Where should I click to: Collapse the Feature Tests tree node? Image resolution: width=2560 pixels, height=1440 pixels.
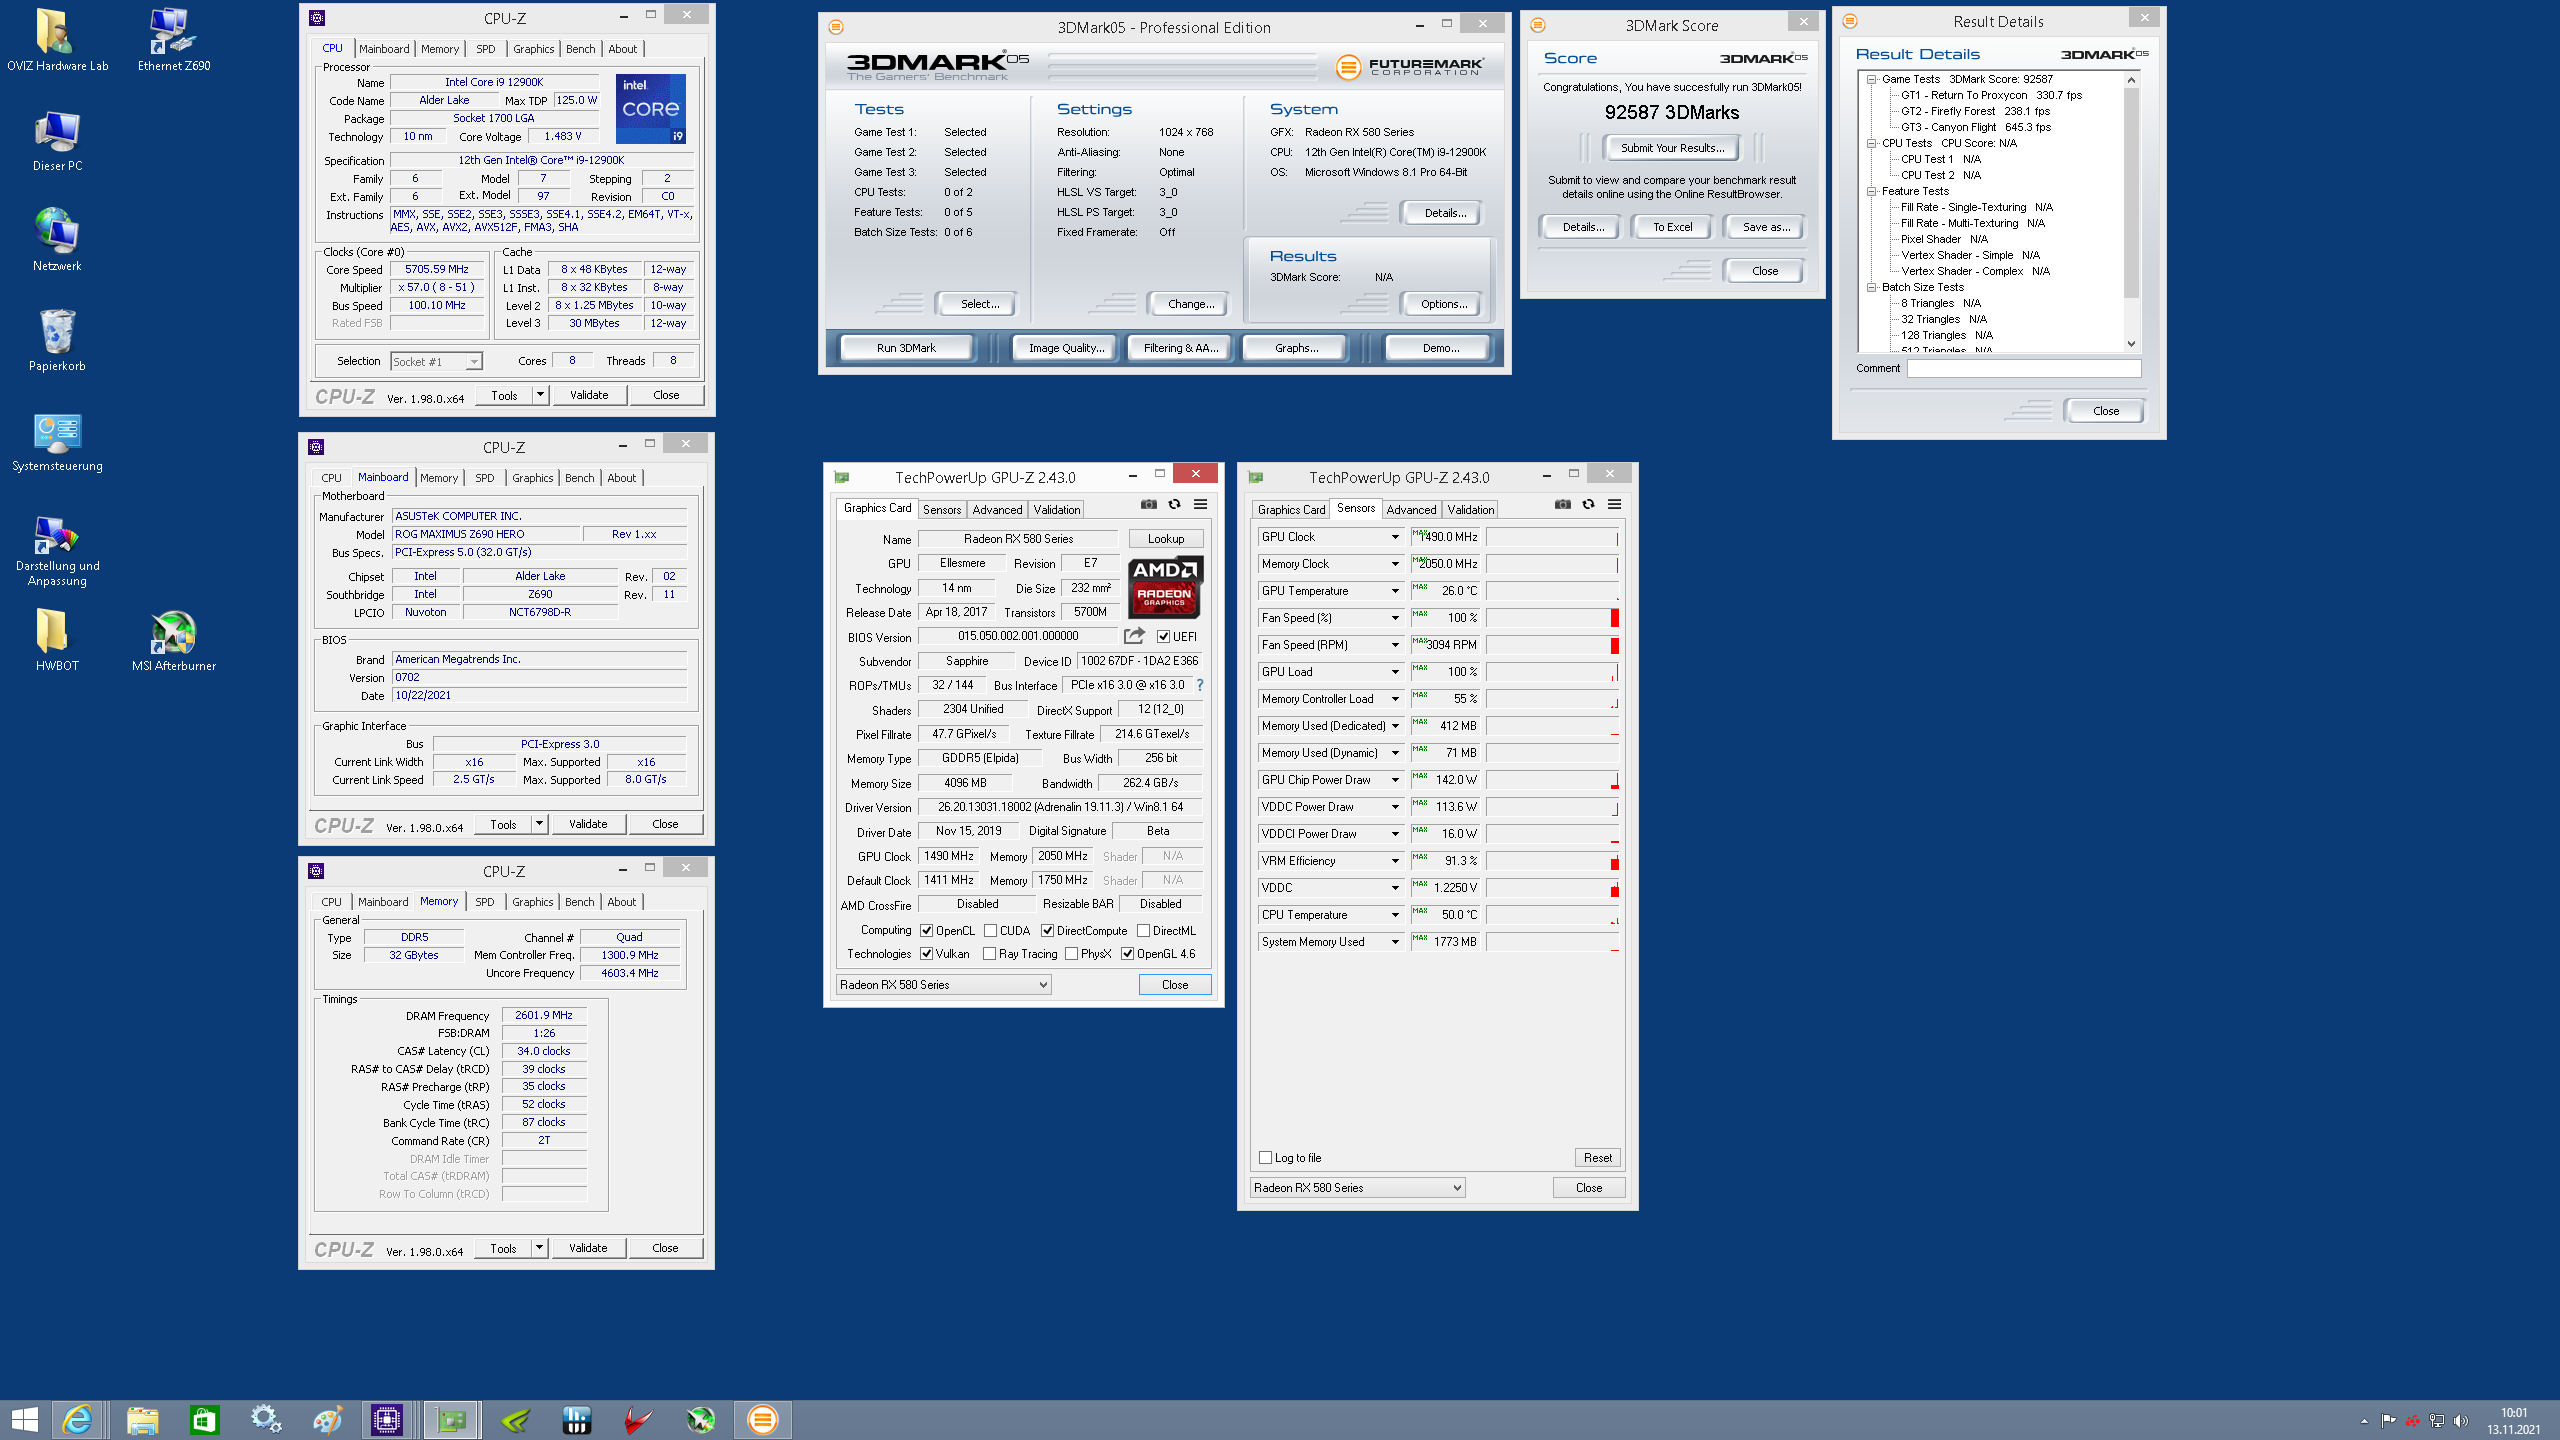click(1871, 191)
